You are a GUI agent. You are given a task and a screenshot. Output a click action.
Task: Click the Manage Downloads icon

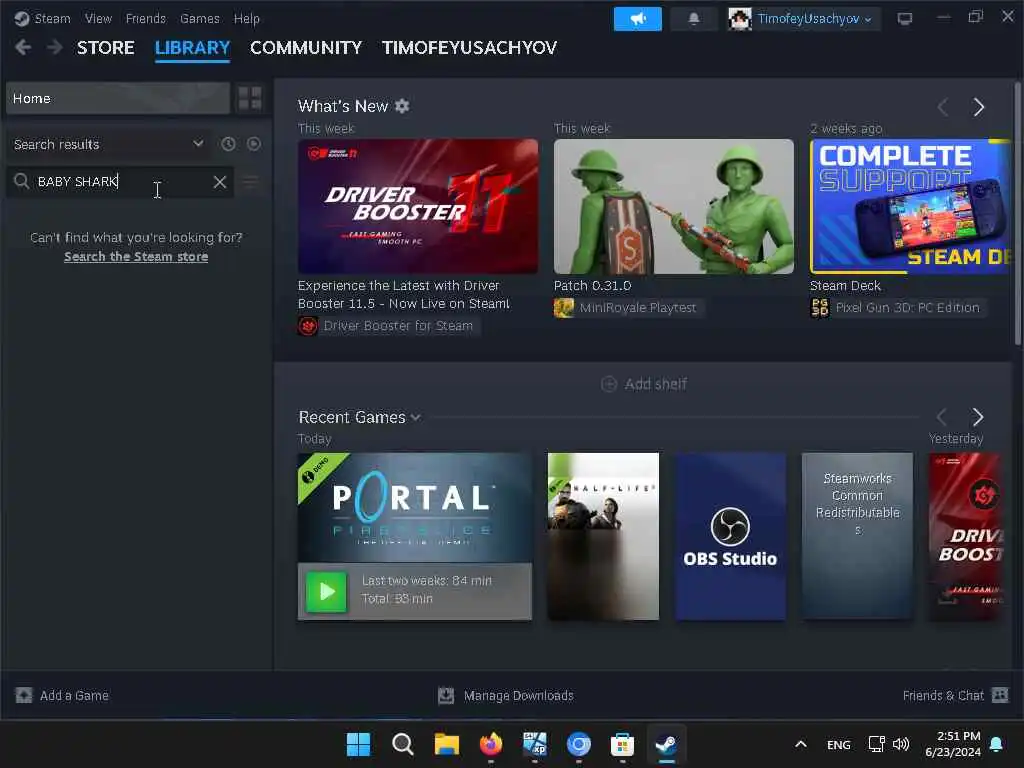click(x=446, y=696)
